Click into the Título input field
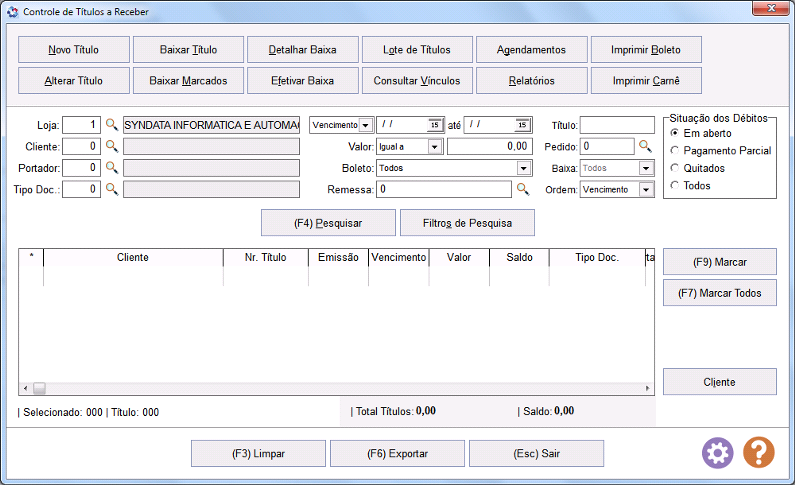 point(617,125)
